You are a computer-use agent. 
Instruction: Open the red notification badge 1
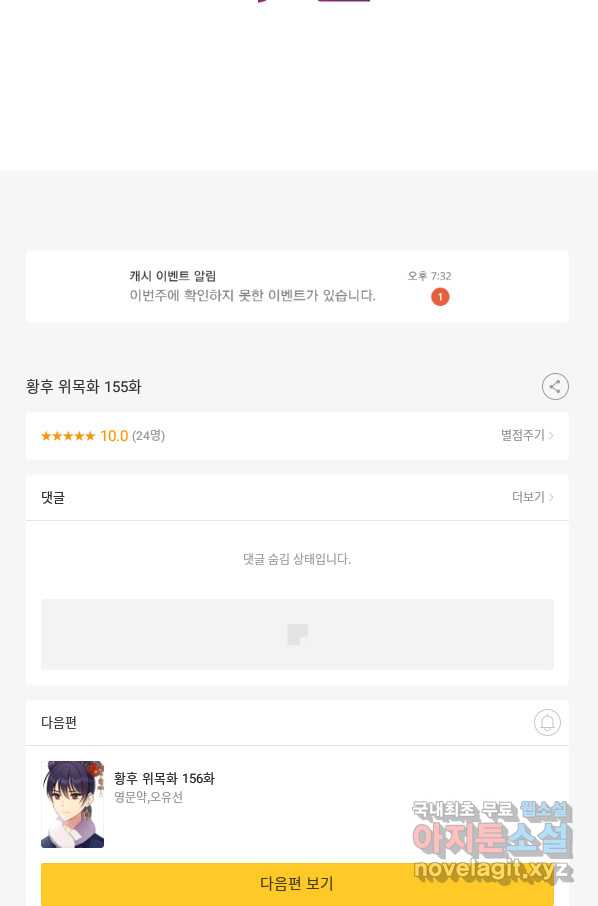(440, 297)
